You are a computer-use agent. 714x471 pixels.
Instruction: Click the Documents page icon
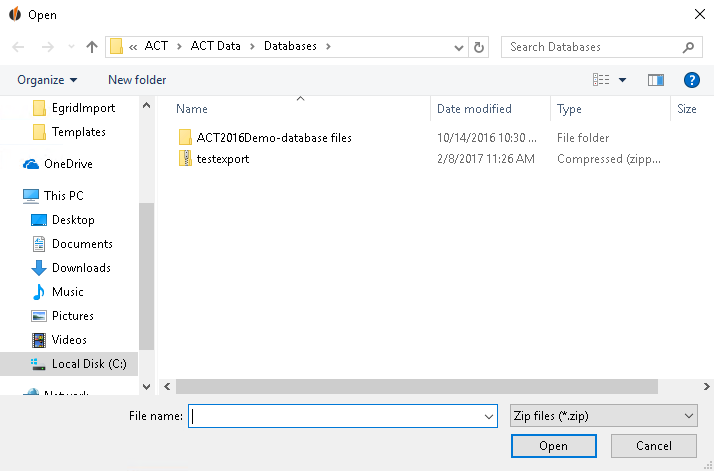pyautogui.click(x=39, y=244)
